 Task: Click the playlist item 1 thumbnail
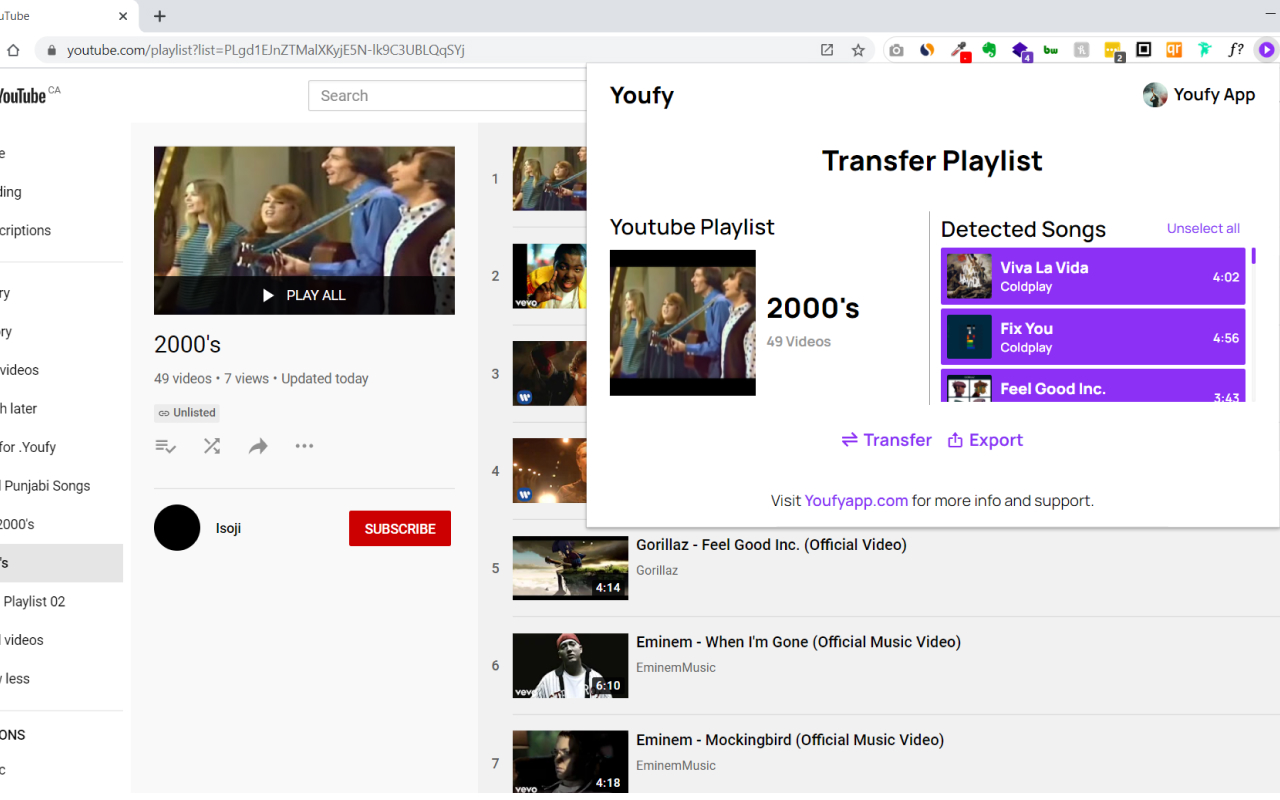550,179
